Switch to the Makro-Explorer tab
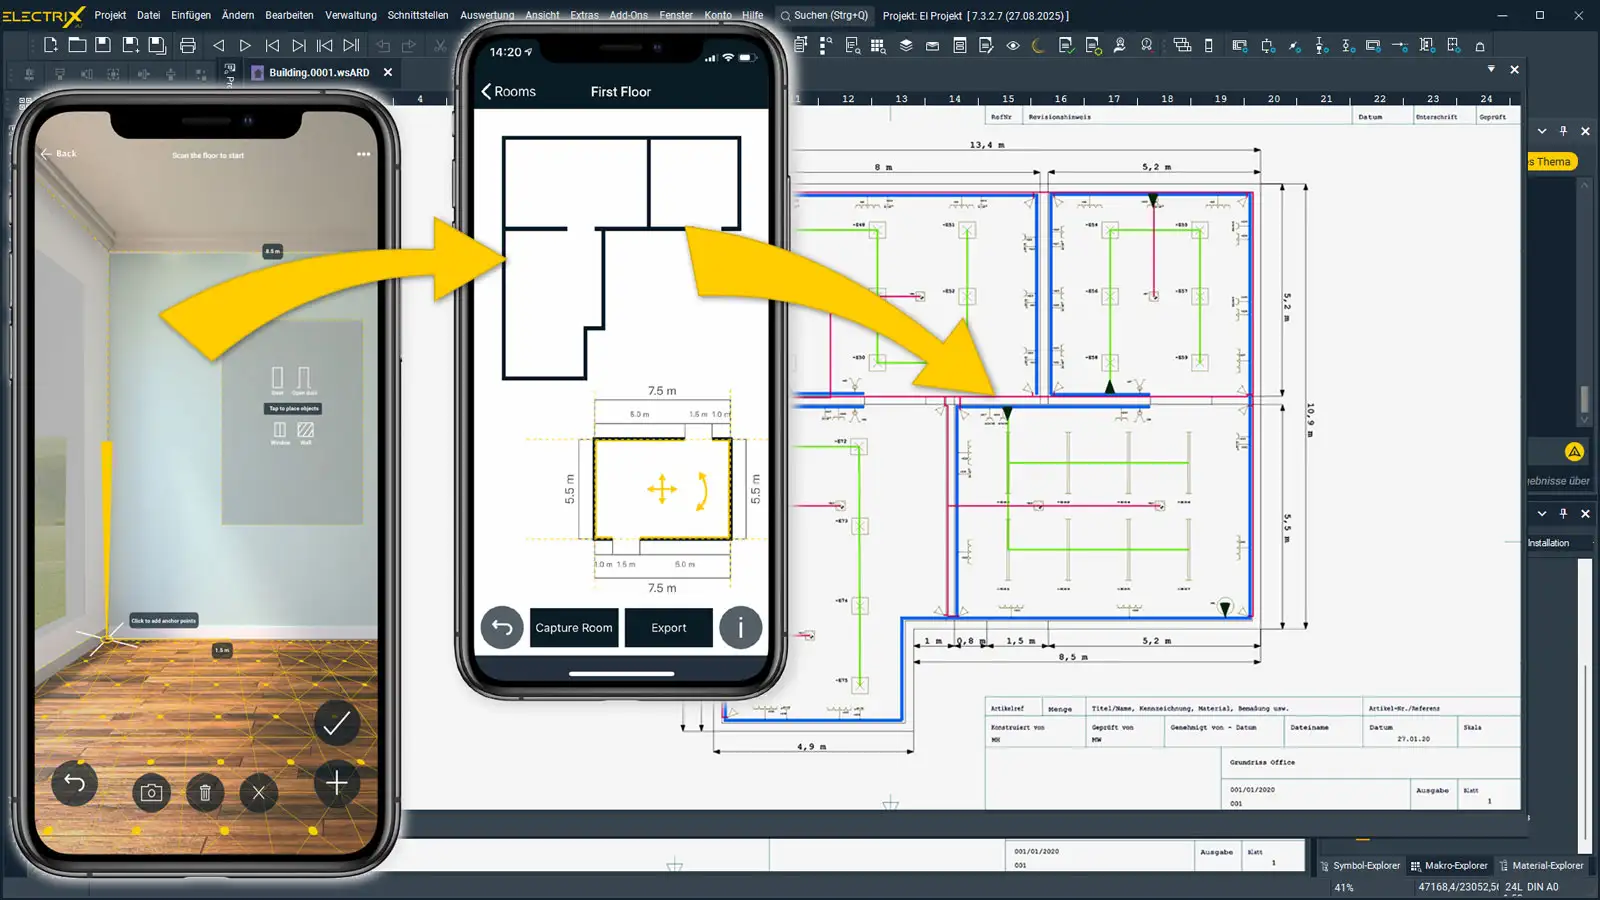The width and height of the screenshot is (1600, 900). (1449, 865)
